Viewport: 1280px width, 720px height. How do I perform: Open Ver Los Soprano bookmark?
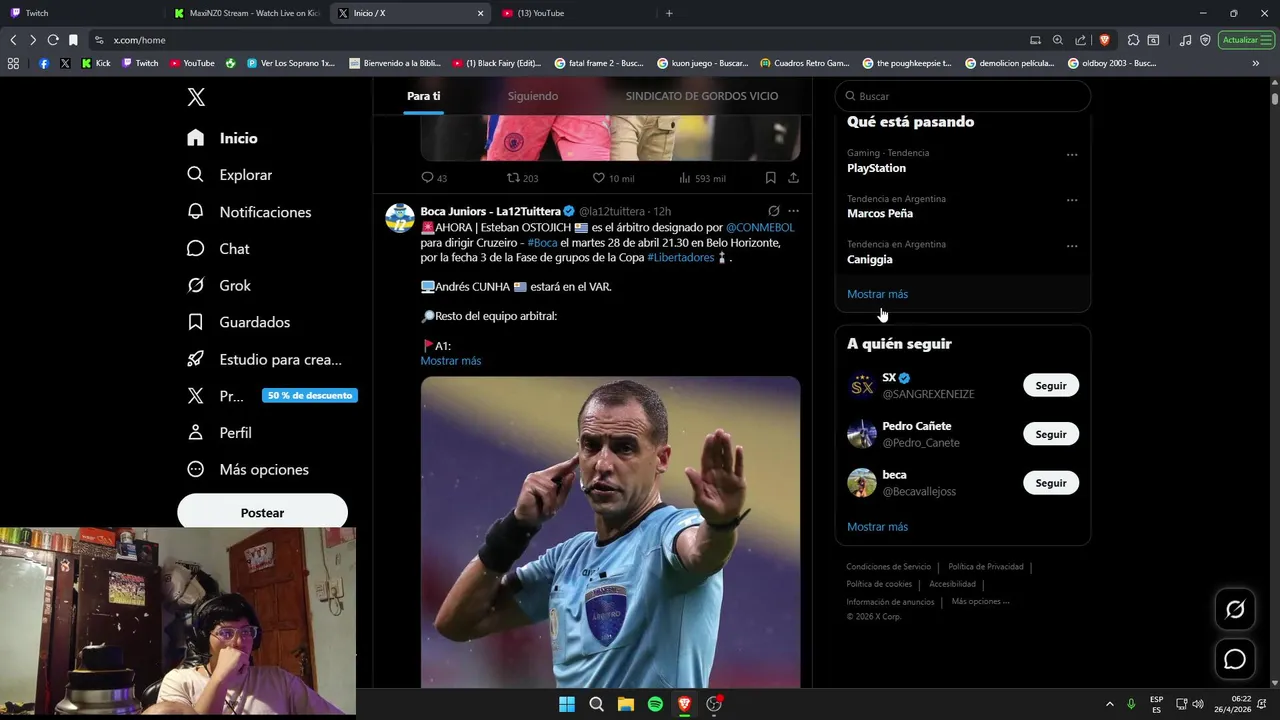click(x=289, y=63)
